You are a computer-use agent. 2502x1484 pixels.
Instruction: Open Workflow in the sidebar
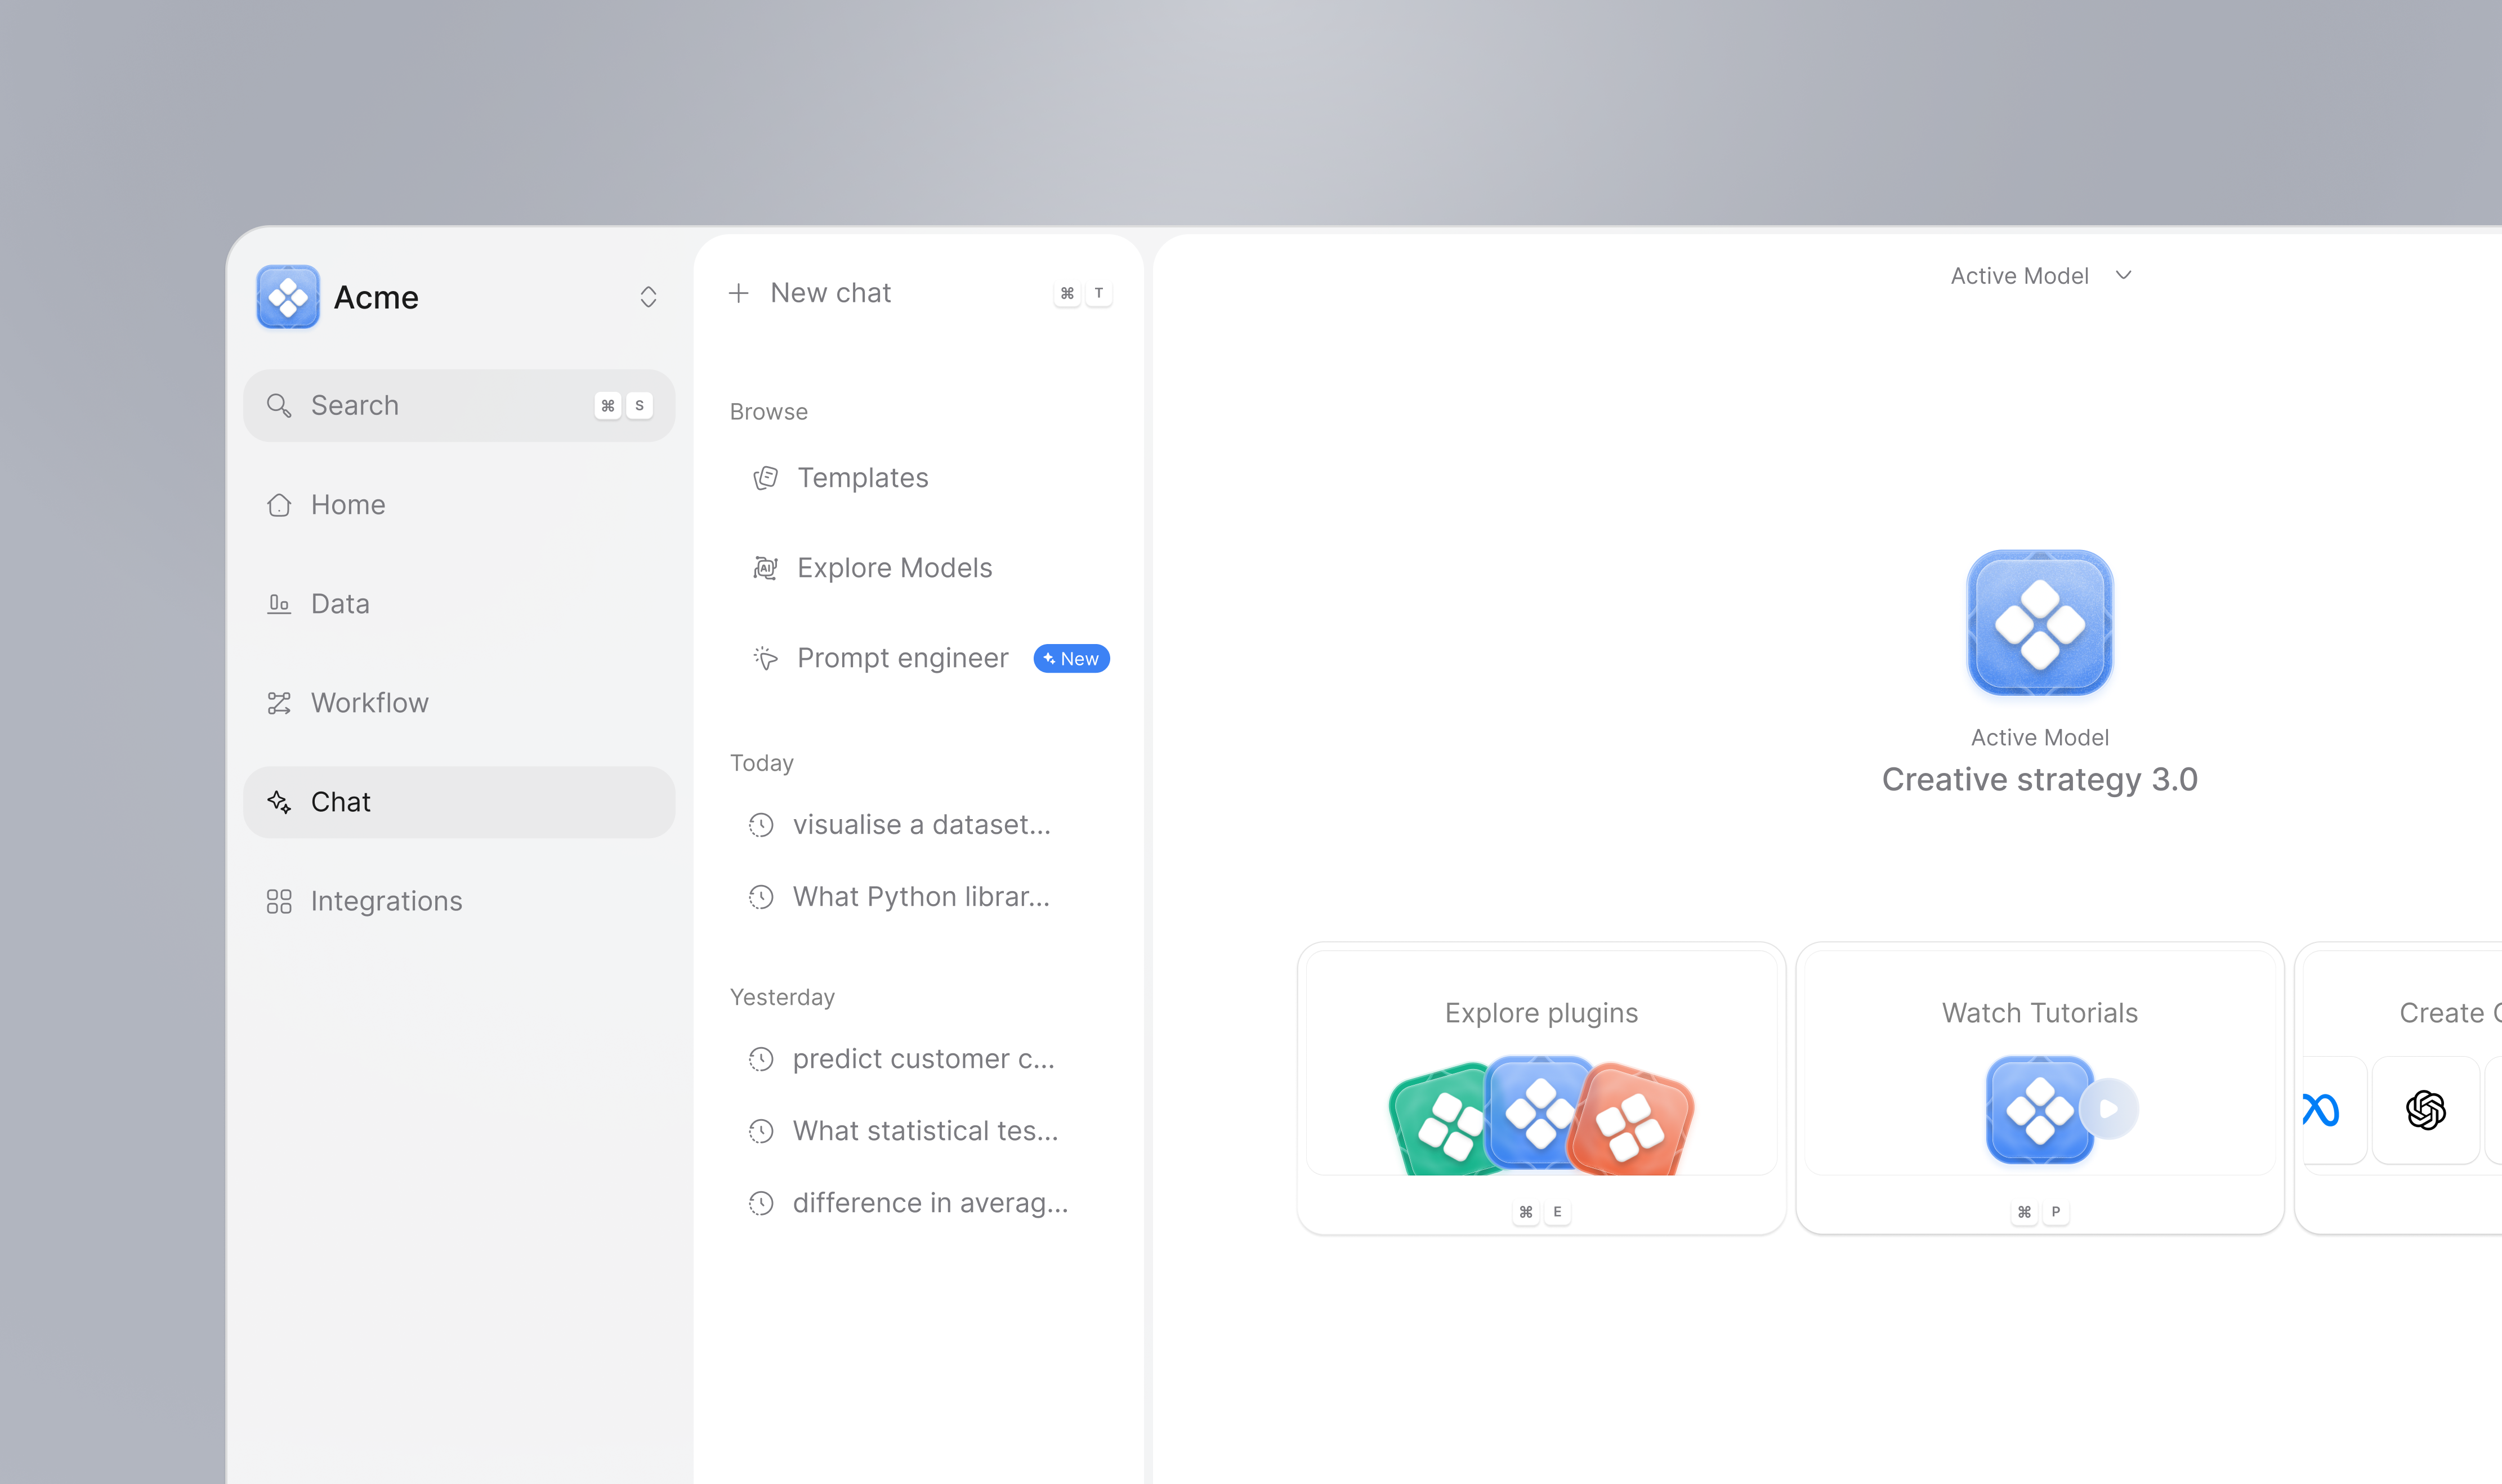point(459,703)
